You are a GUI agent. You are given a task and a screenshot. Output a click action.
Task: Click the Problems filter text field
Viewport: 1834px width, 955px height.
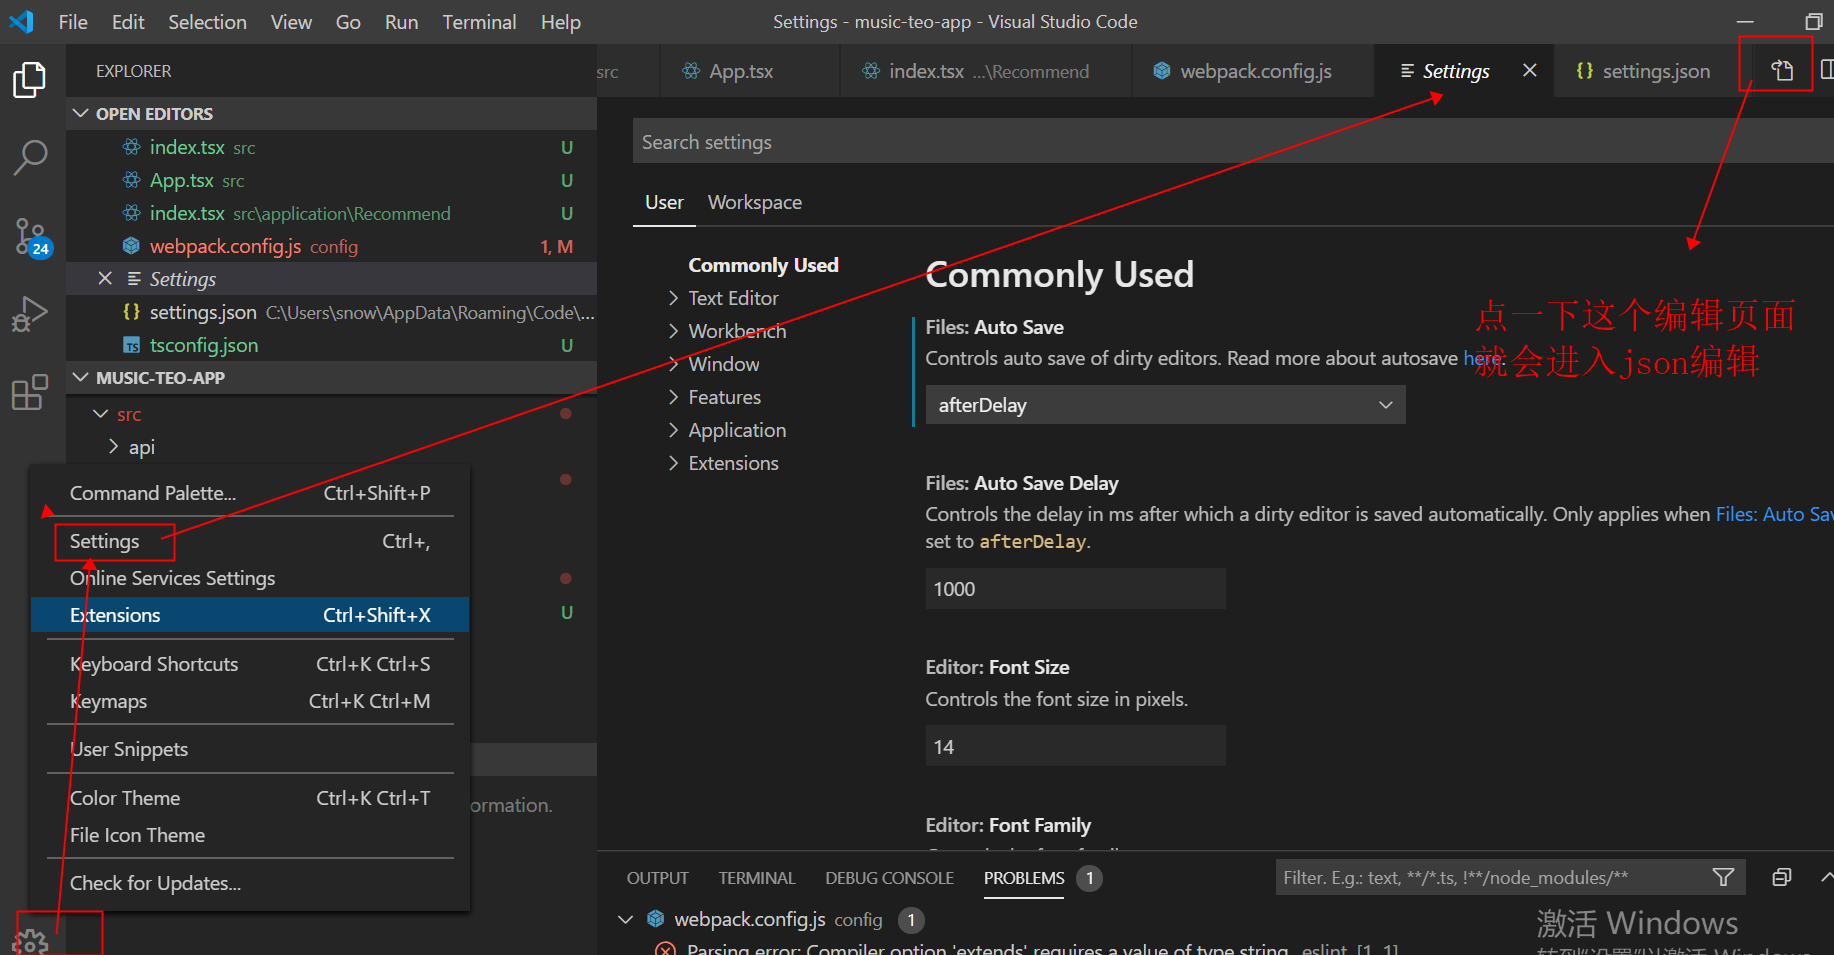pos(1492,877)
